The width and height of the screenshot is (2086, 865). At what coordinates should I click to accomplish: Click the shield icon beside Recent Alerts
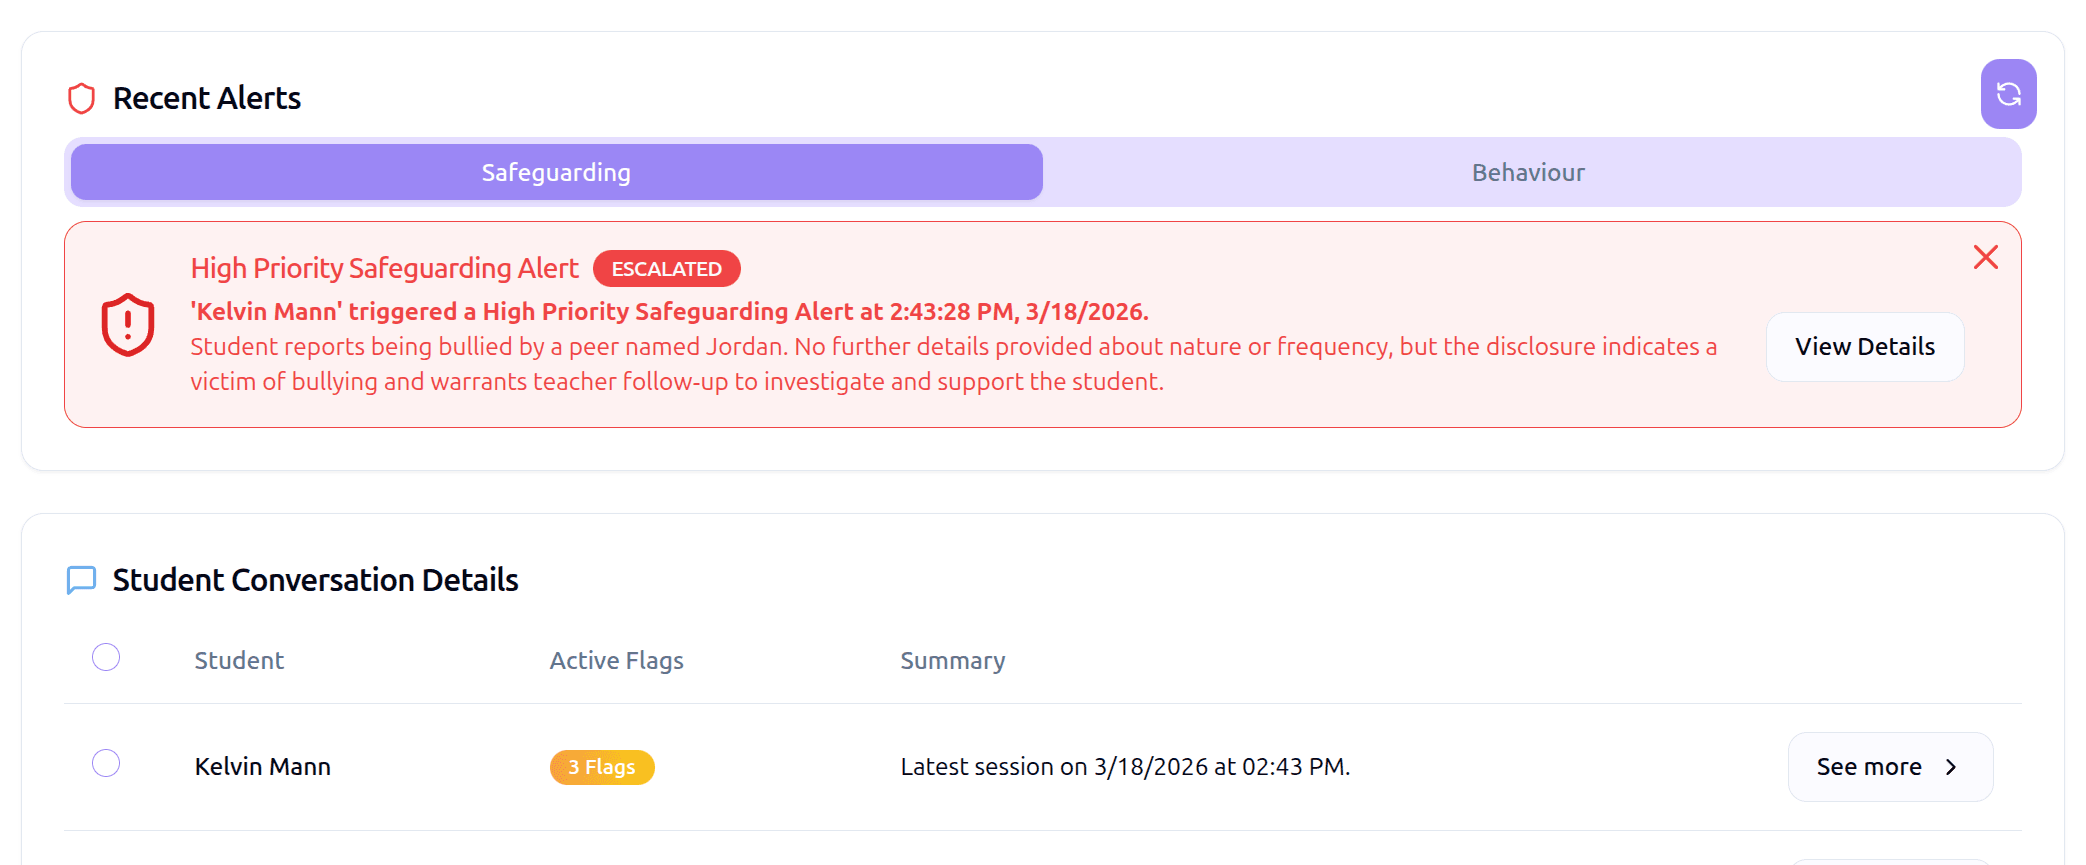tap(82, 97)
